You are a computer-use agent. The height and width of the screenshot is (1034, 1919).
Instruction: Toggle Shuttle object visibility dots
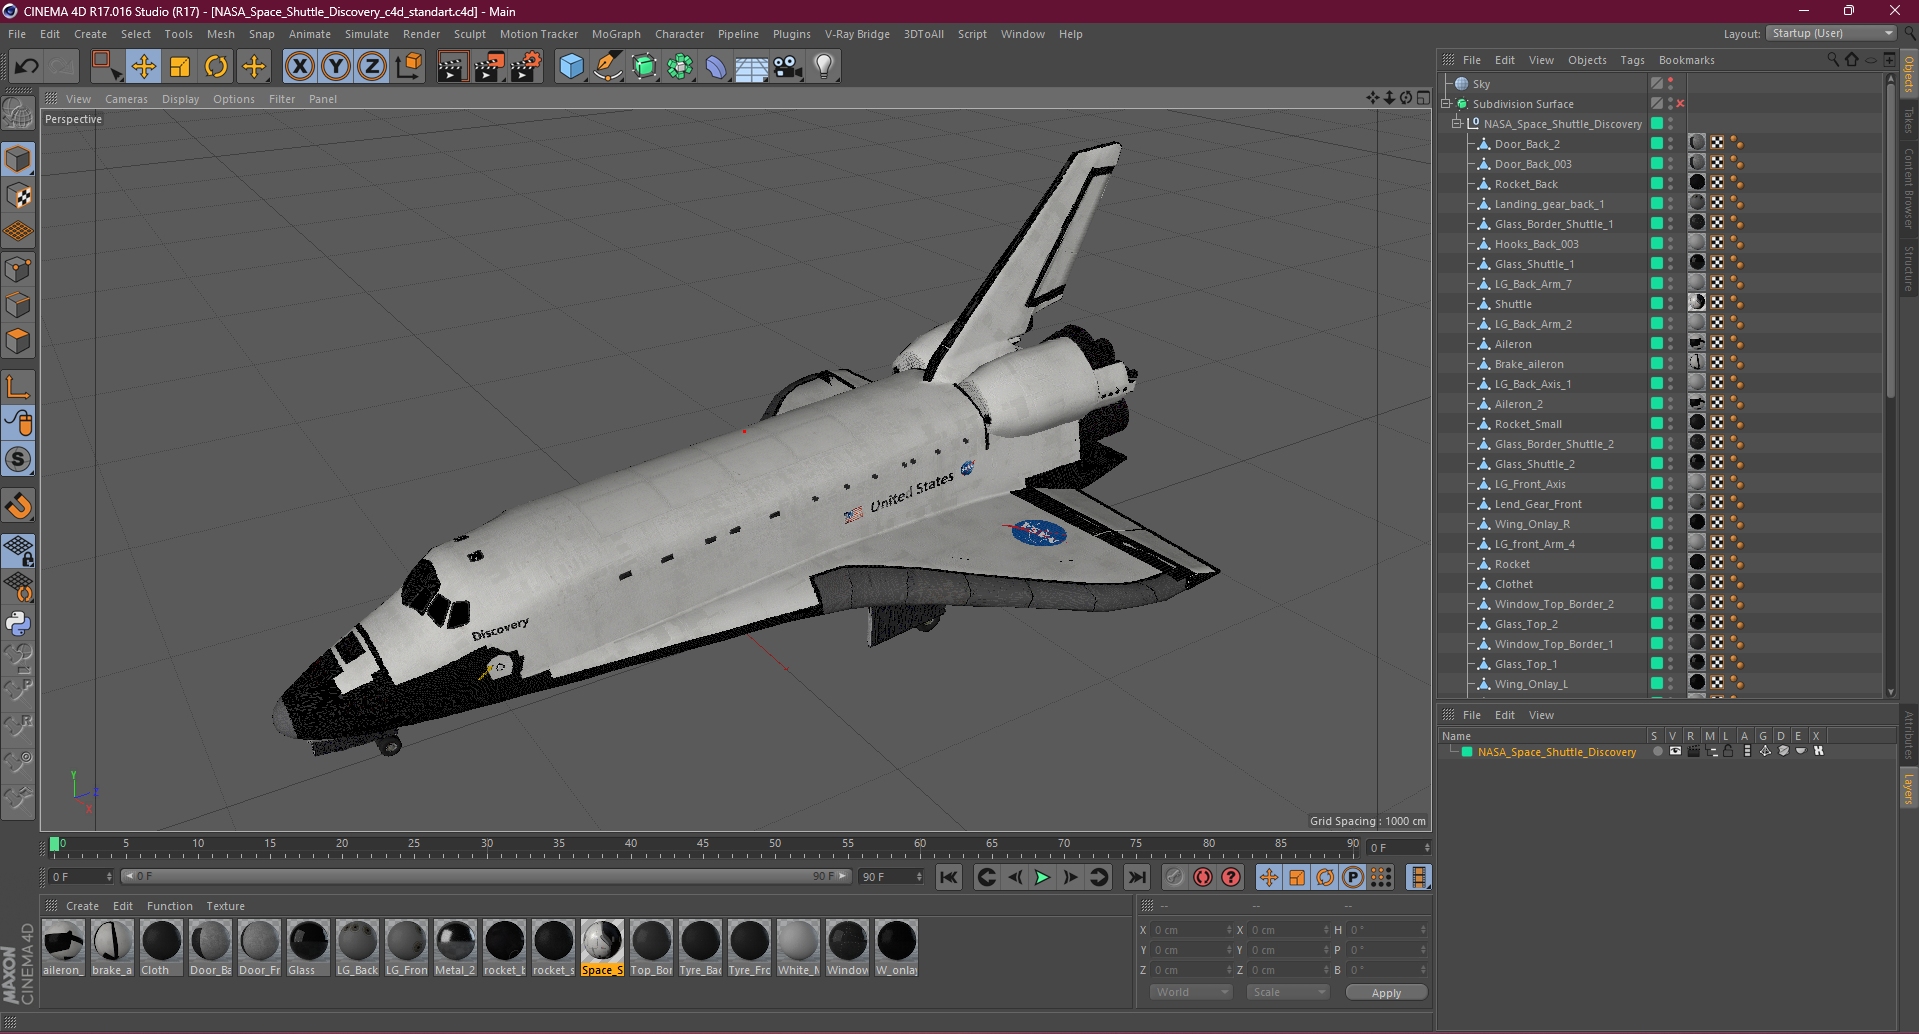pos(1671,304)
